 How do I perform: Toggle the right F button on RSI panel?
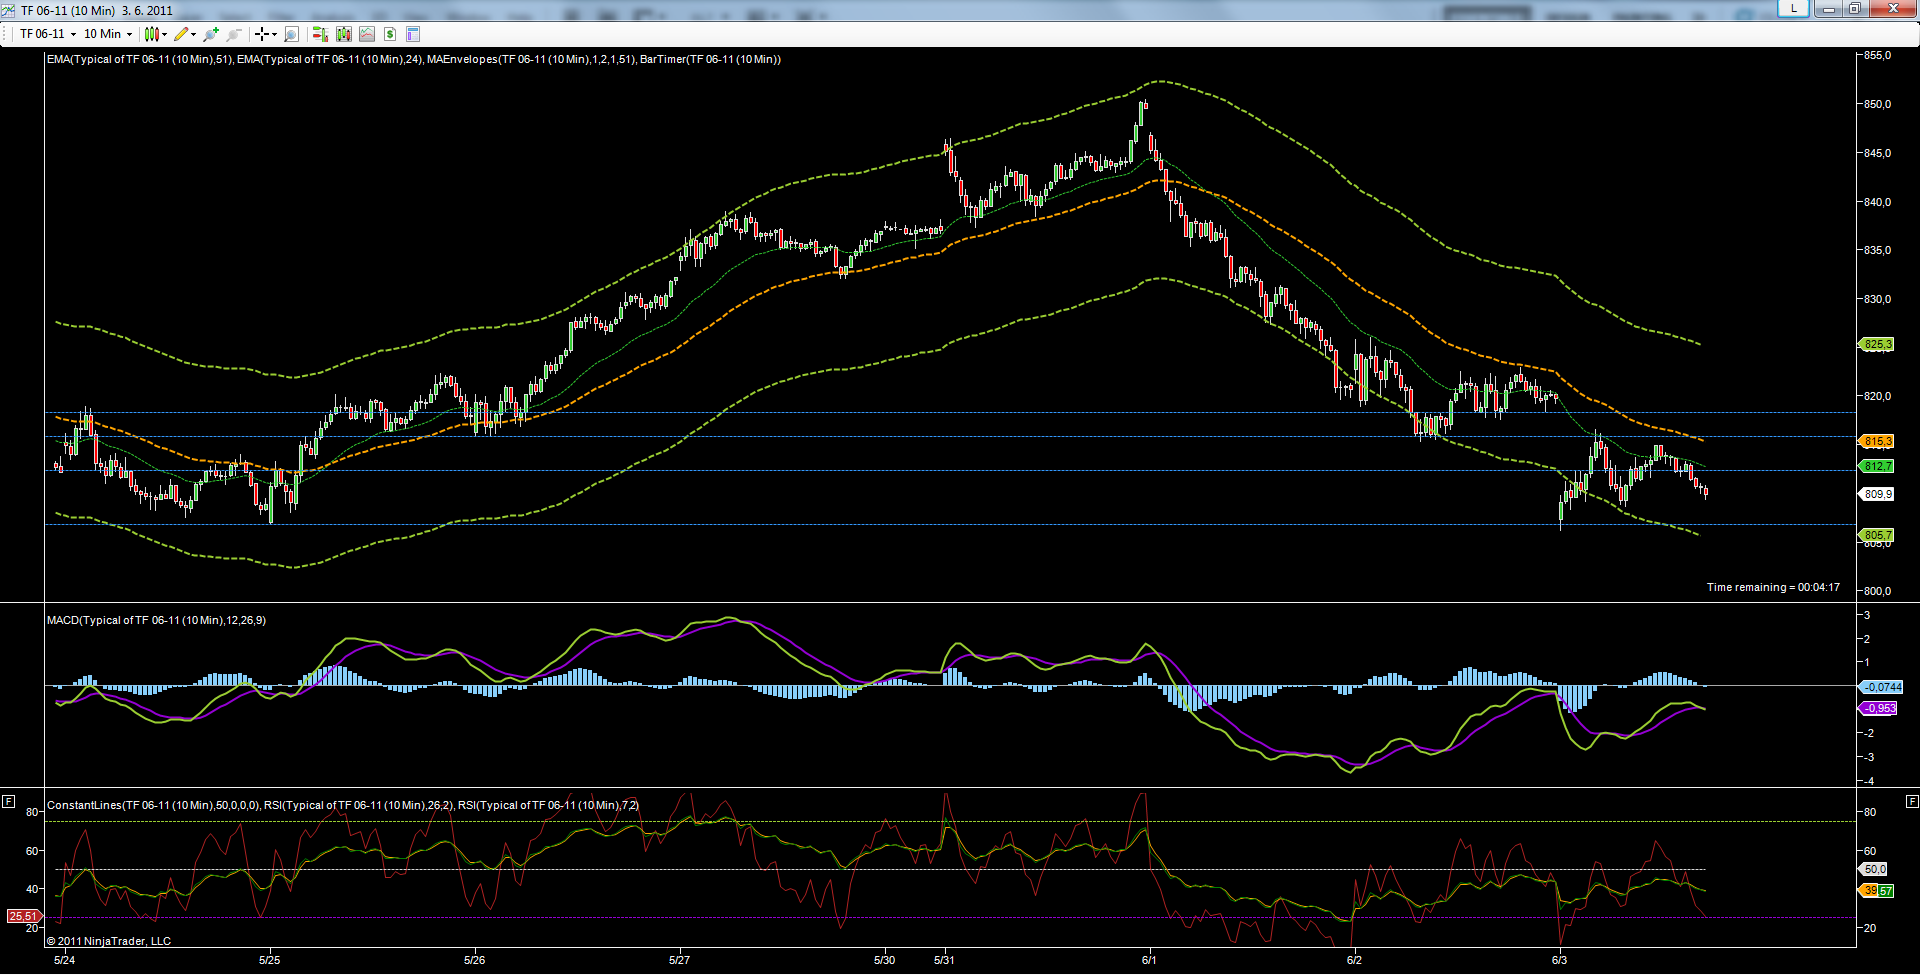1912,801
